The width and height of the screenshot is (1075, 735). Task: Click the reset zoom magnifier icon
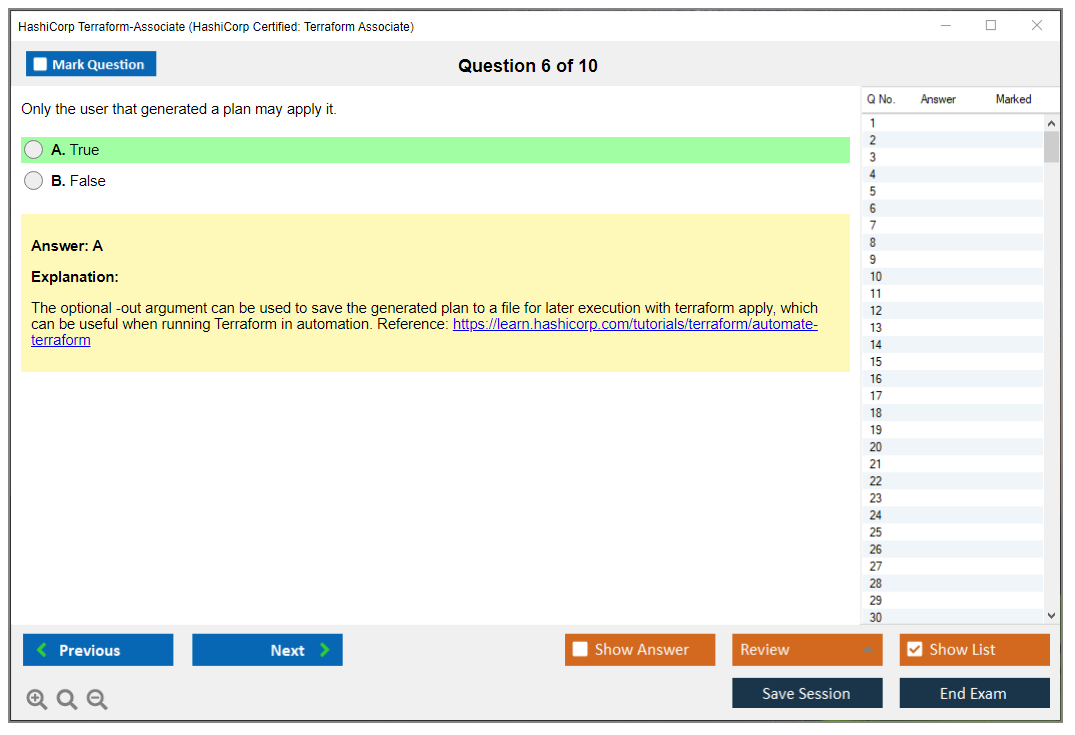67,700
